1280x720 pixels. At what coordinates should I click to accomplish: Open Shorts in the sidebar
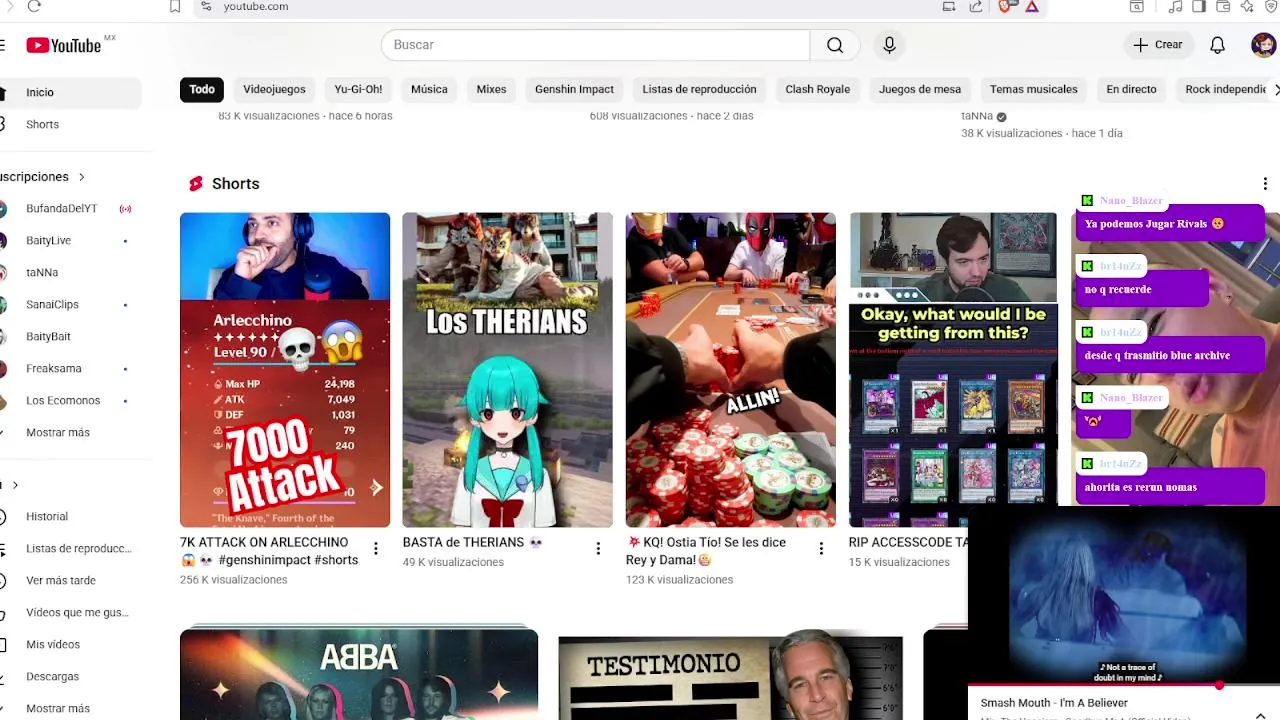(x=70, y=124)
